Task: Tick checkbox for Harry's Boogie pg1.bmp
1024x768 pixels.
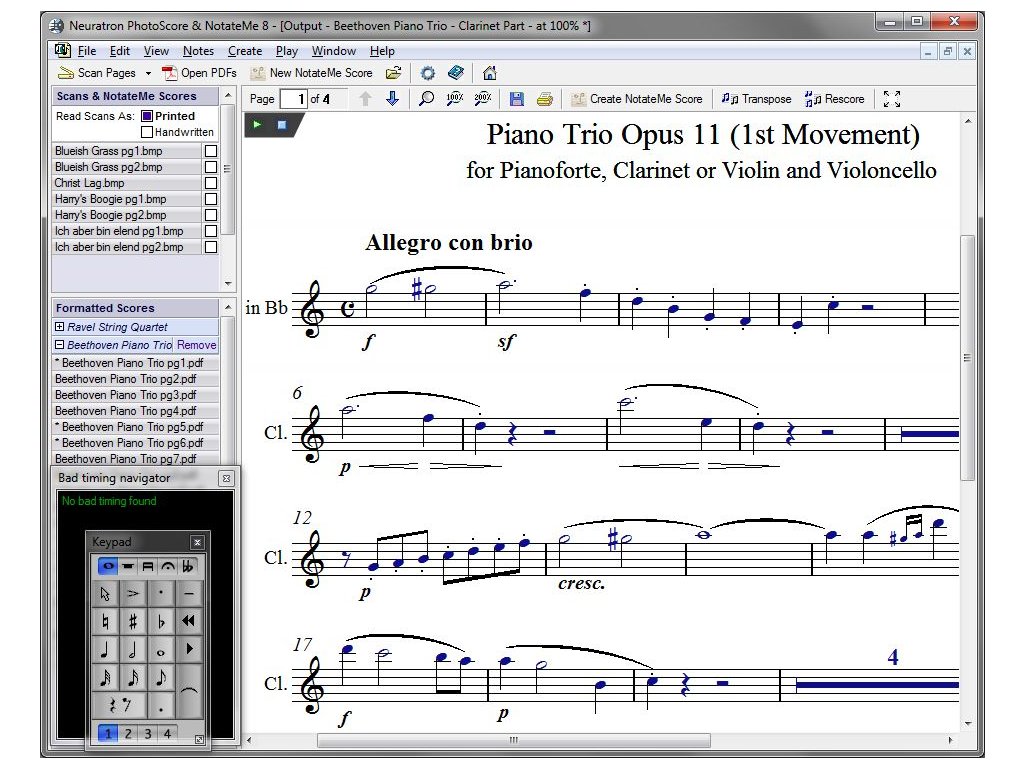Action: click(x=211, y=199)
